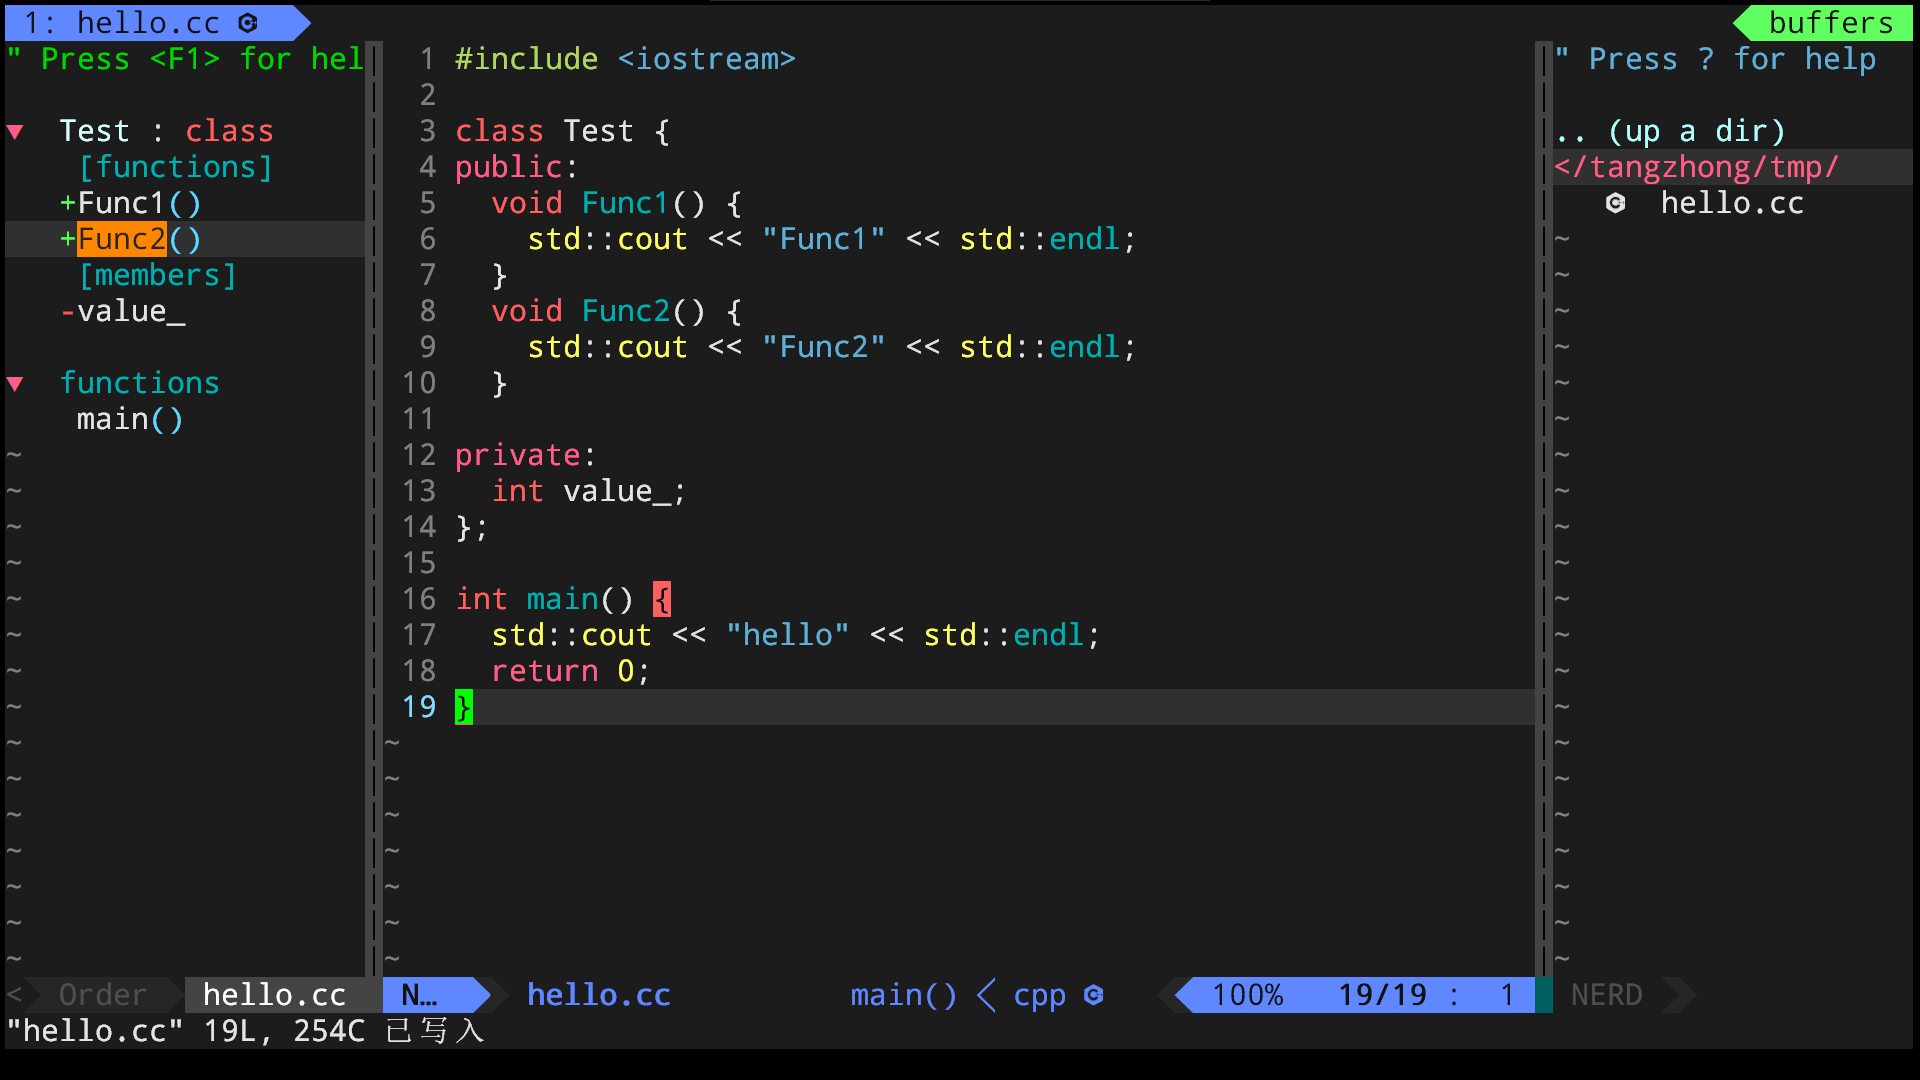This screenshot has width=1920, height=1080.
Task: Open hello.cc from the NERDTree list
Action: [x=1732, y=203]
